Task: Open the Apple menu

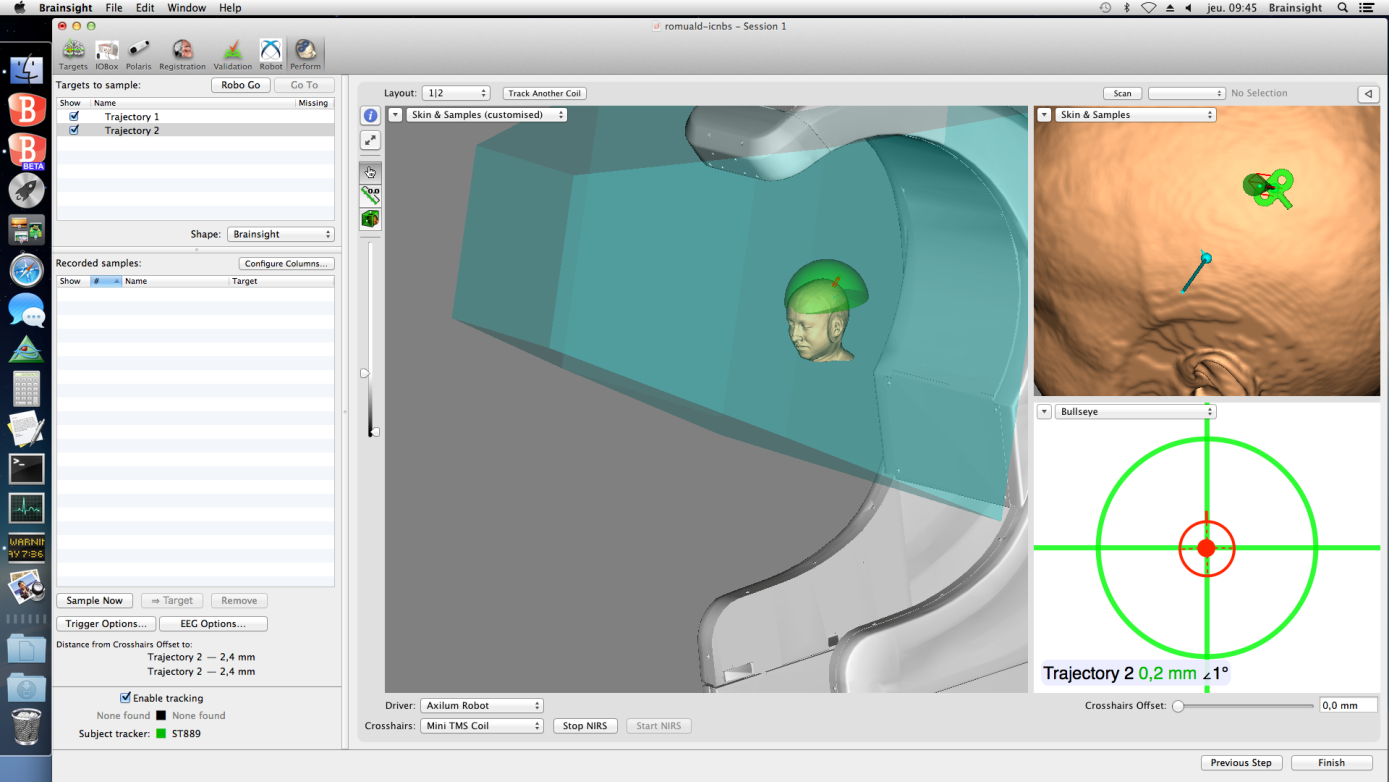Action: click(19, 8)
